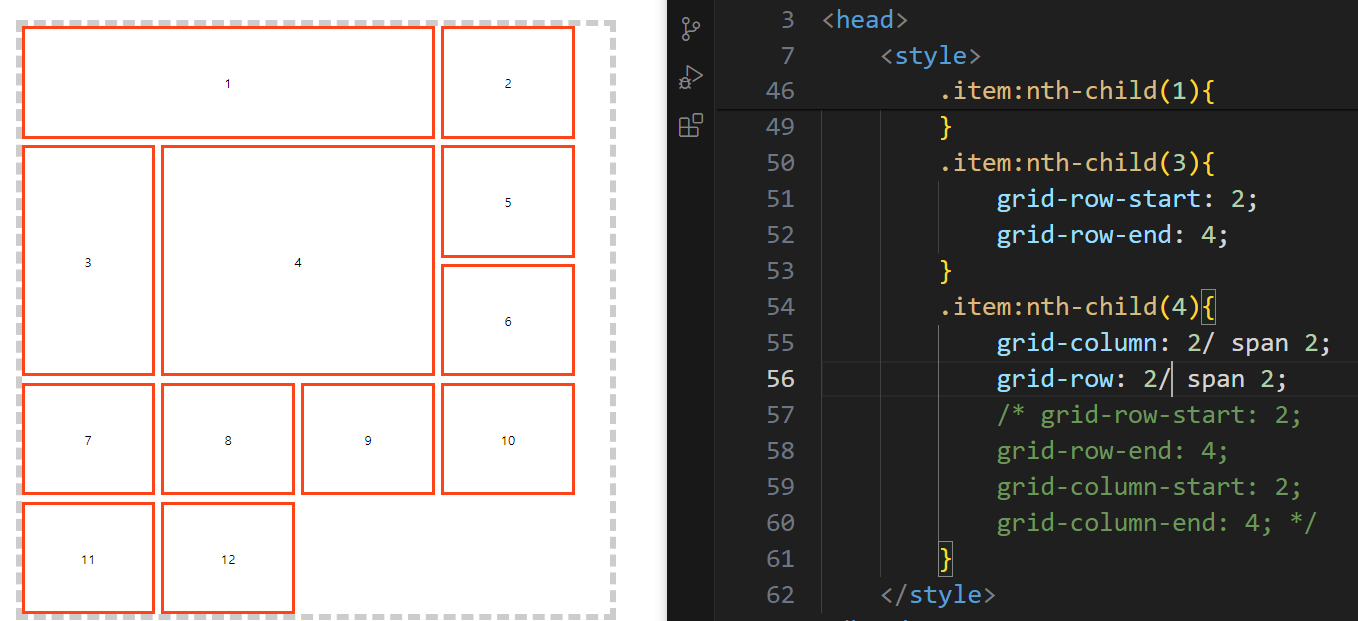
Task: Open the Source Control view icon
Action: (x=690, y=29)
